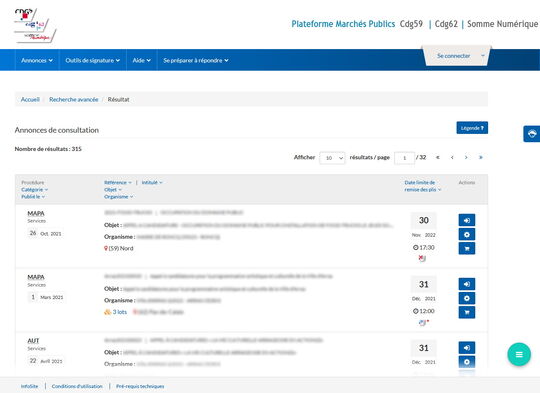Open the Annonces menu
The image size is (540, 393).
pyautogui.click(x=37, y=60)
